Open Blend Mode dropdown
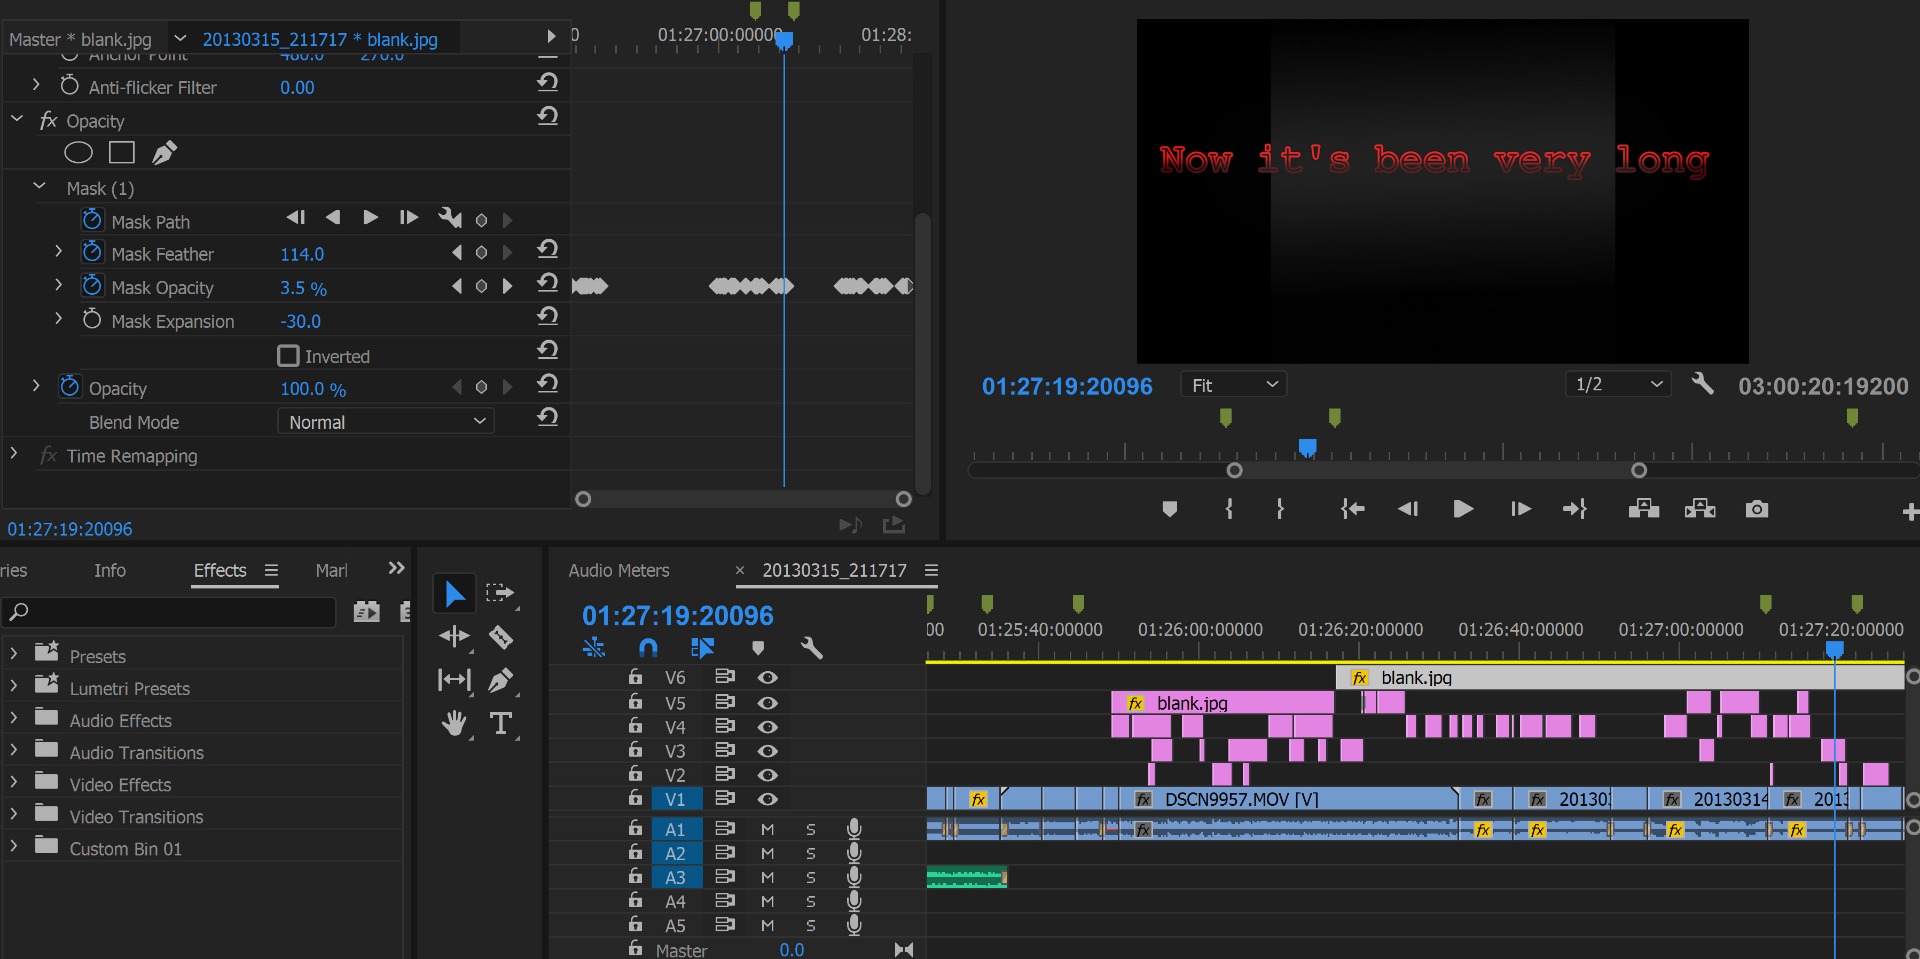 coord(386,422)
